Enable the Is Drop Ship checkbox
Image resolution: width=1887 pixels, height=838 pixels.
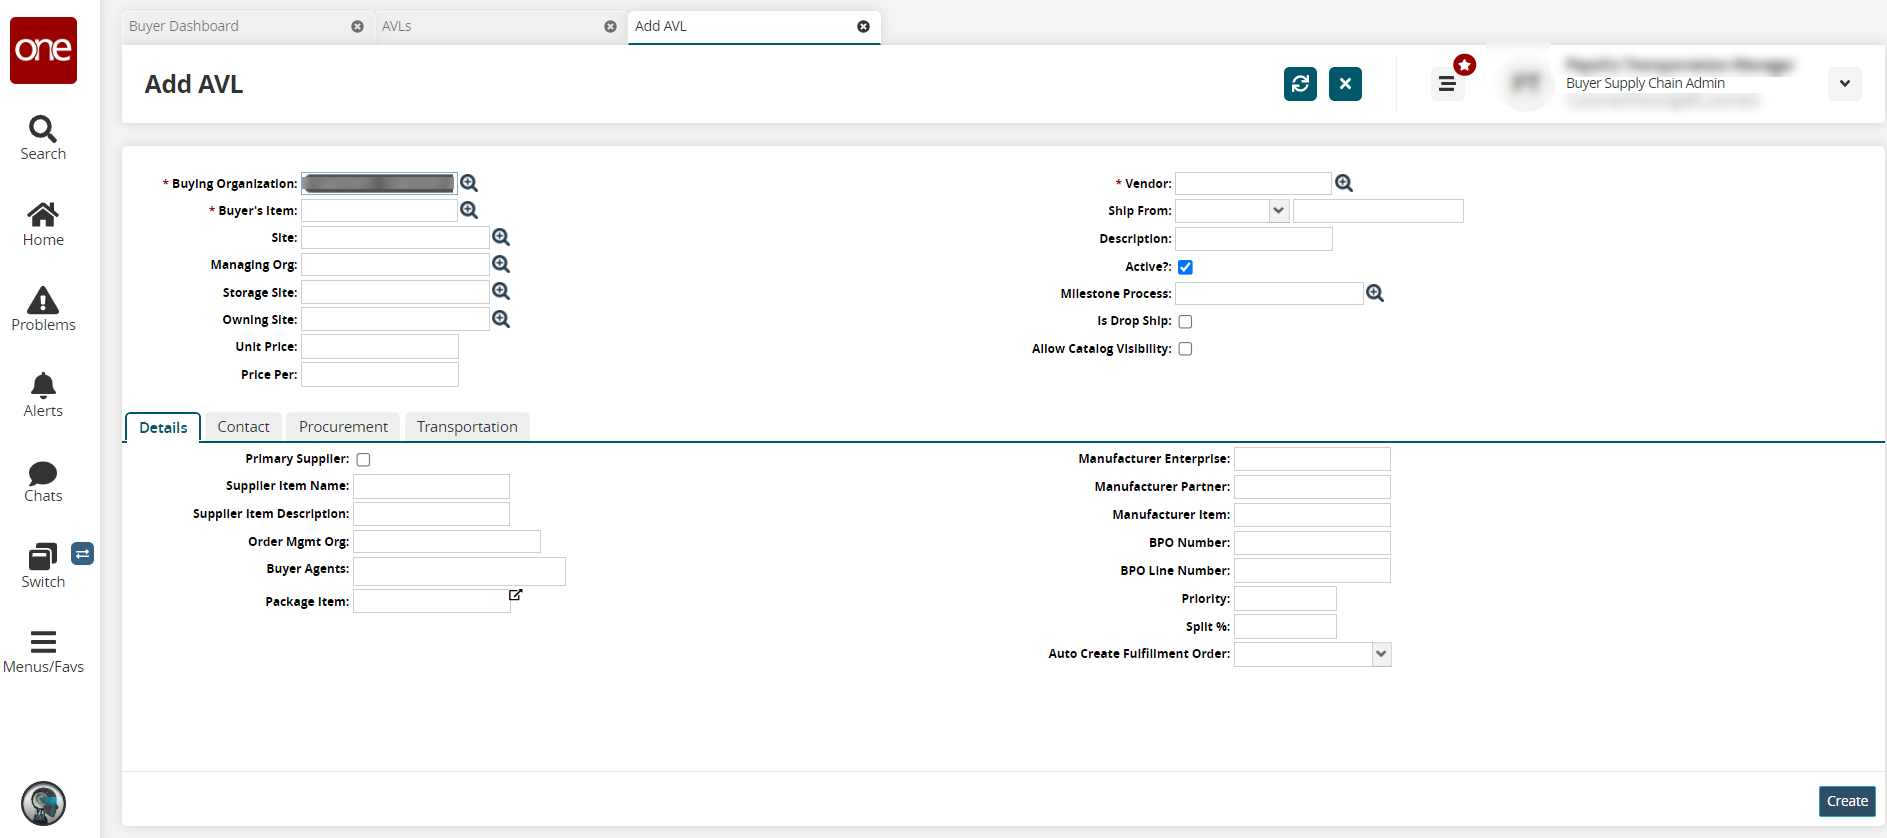pyautogui.click(x=1185, y=321)
